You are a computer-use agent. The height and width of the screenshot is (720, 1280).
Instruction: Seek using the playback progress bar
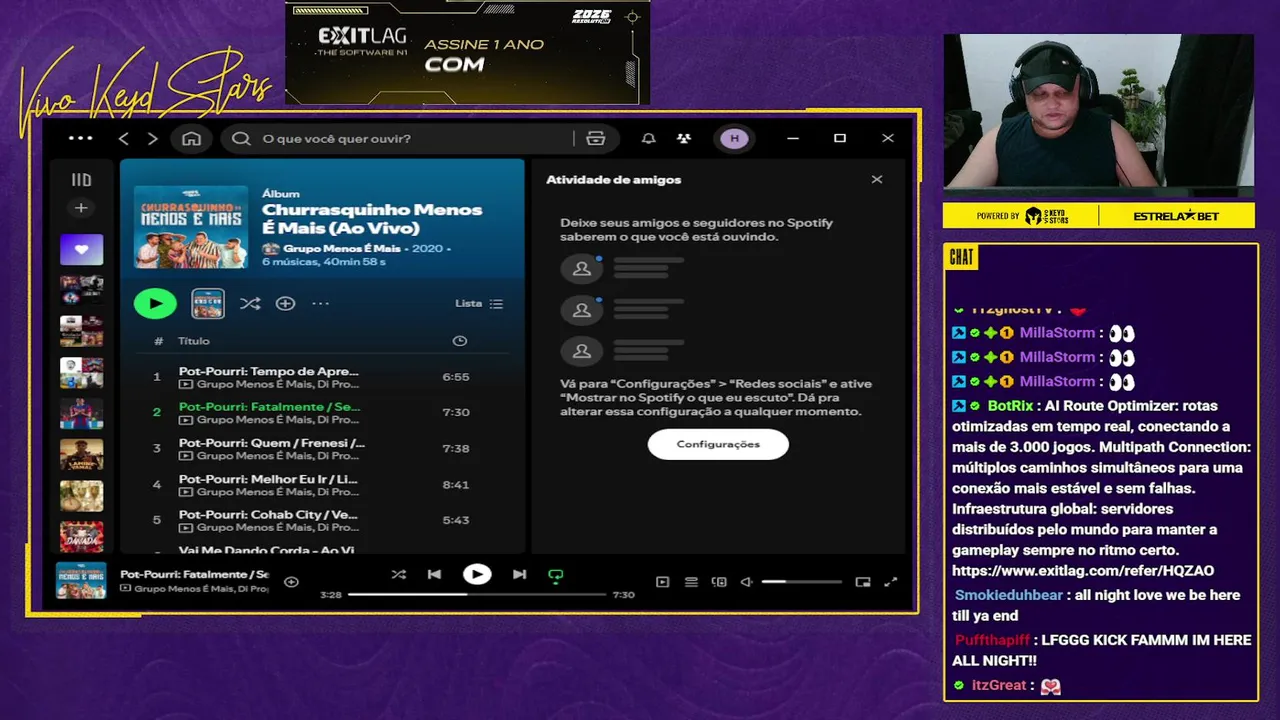click(477, 594)
